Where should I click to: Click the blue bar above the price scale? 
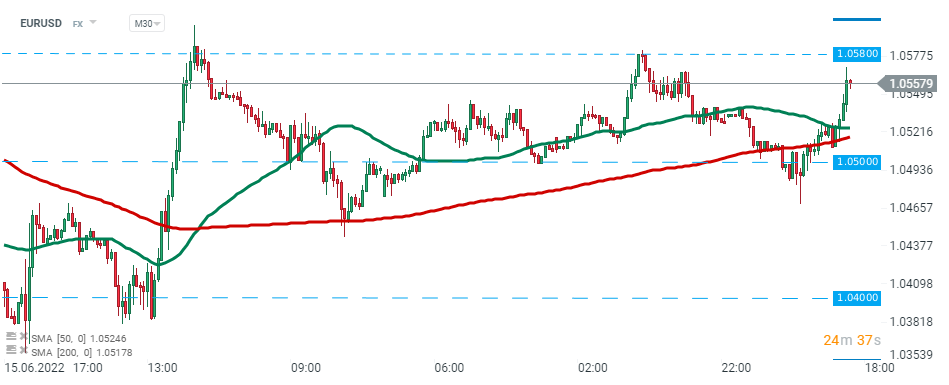click(x=857, y=19)
